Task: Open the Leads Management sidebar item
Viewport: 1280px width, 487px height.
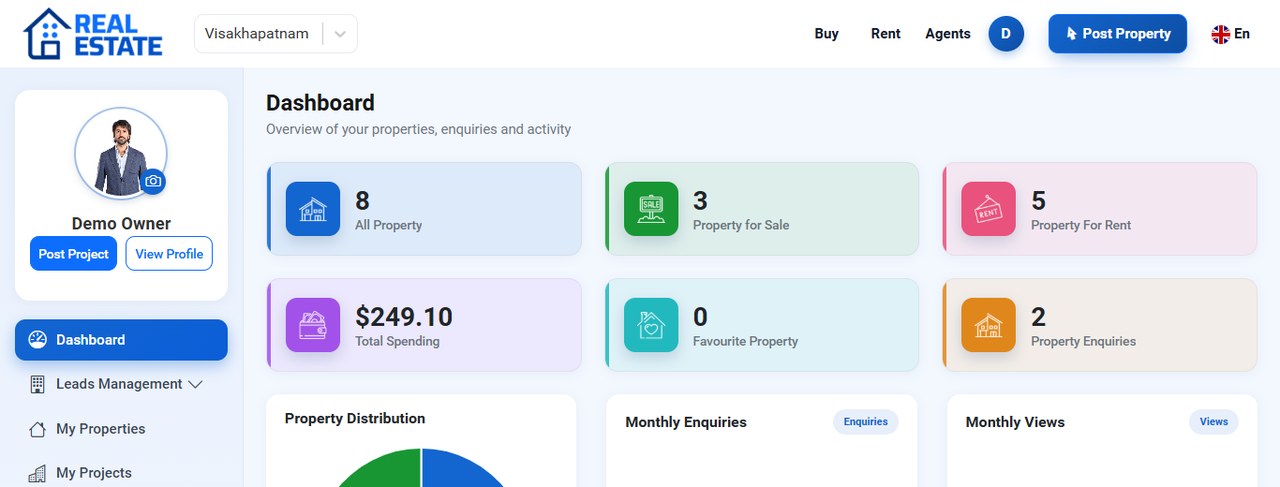Action: [121, 384]
